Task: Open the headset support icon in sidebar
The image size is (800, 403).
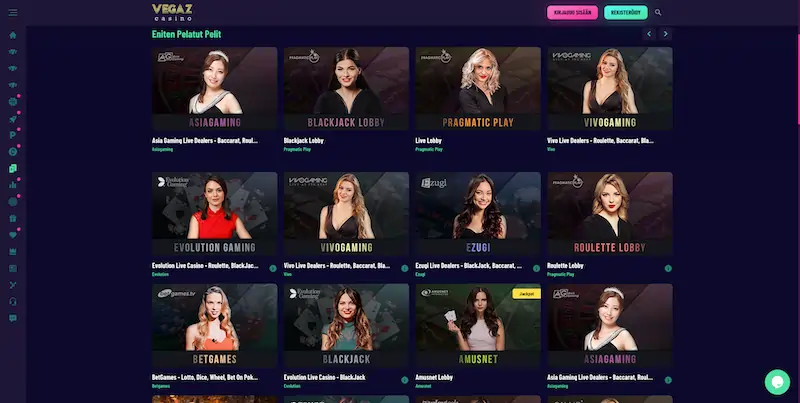Action: (x=13, y=301)
